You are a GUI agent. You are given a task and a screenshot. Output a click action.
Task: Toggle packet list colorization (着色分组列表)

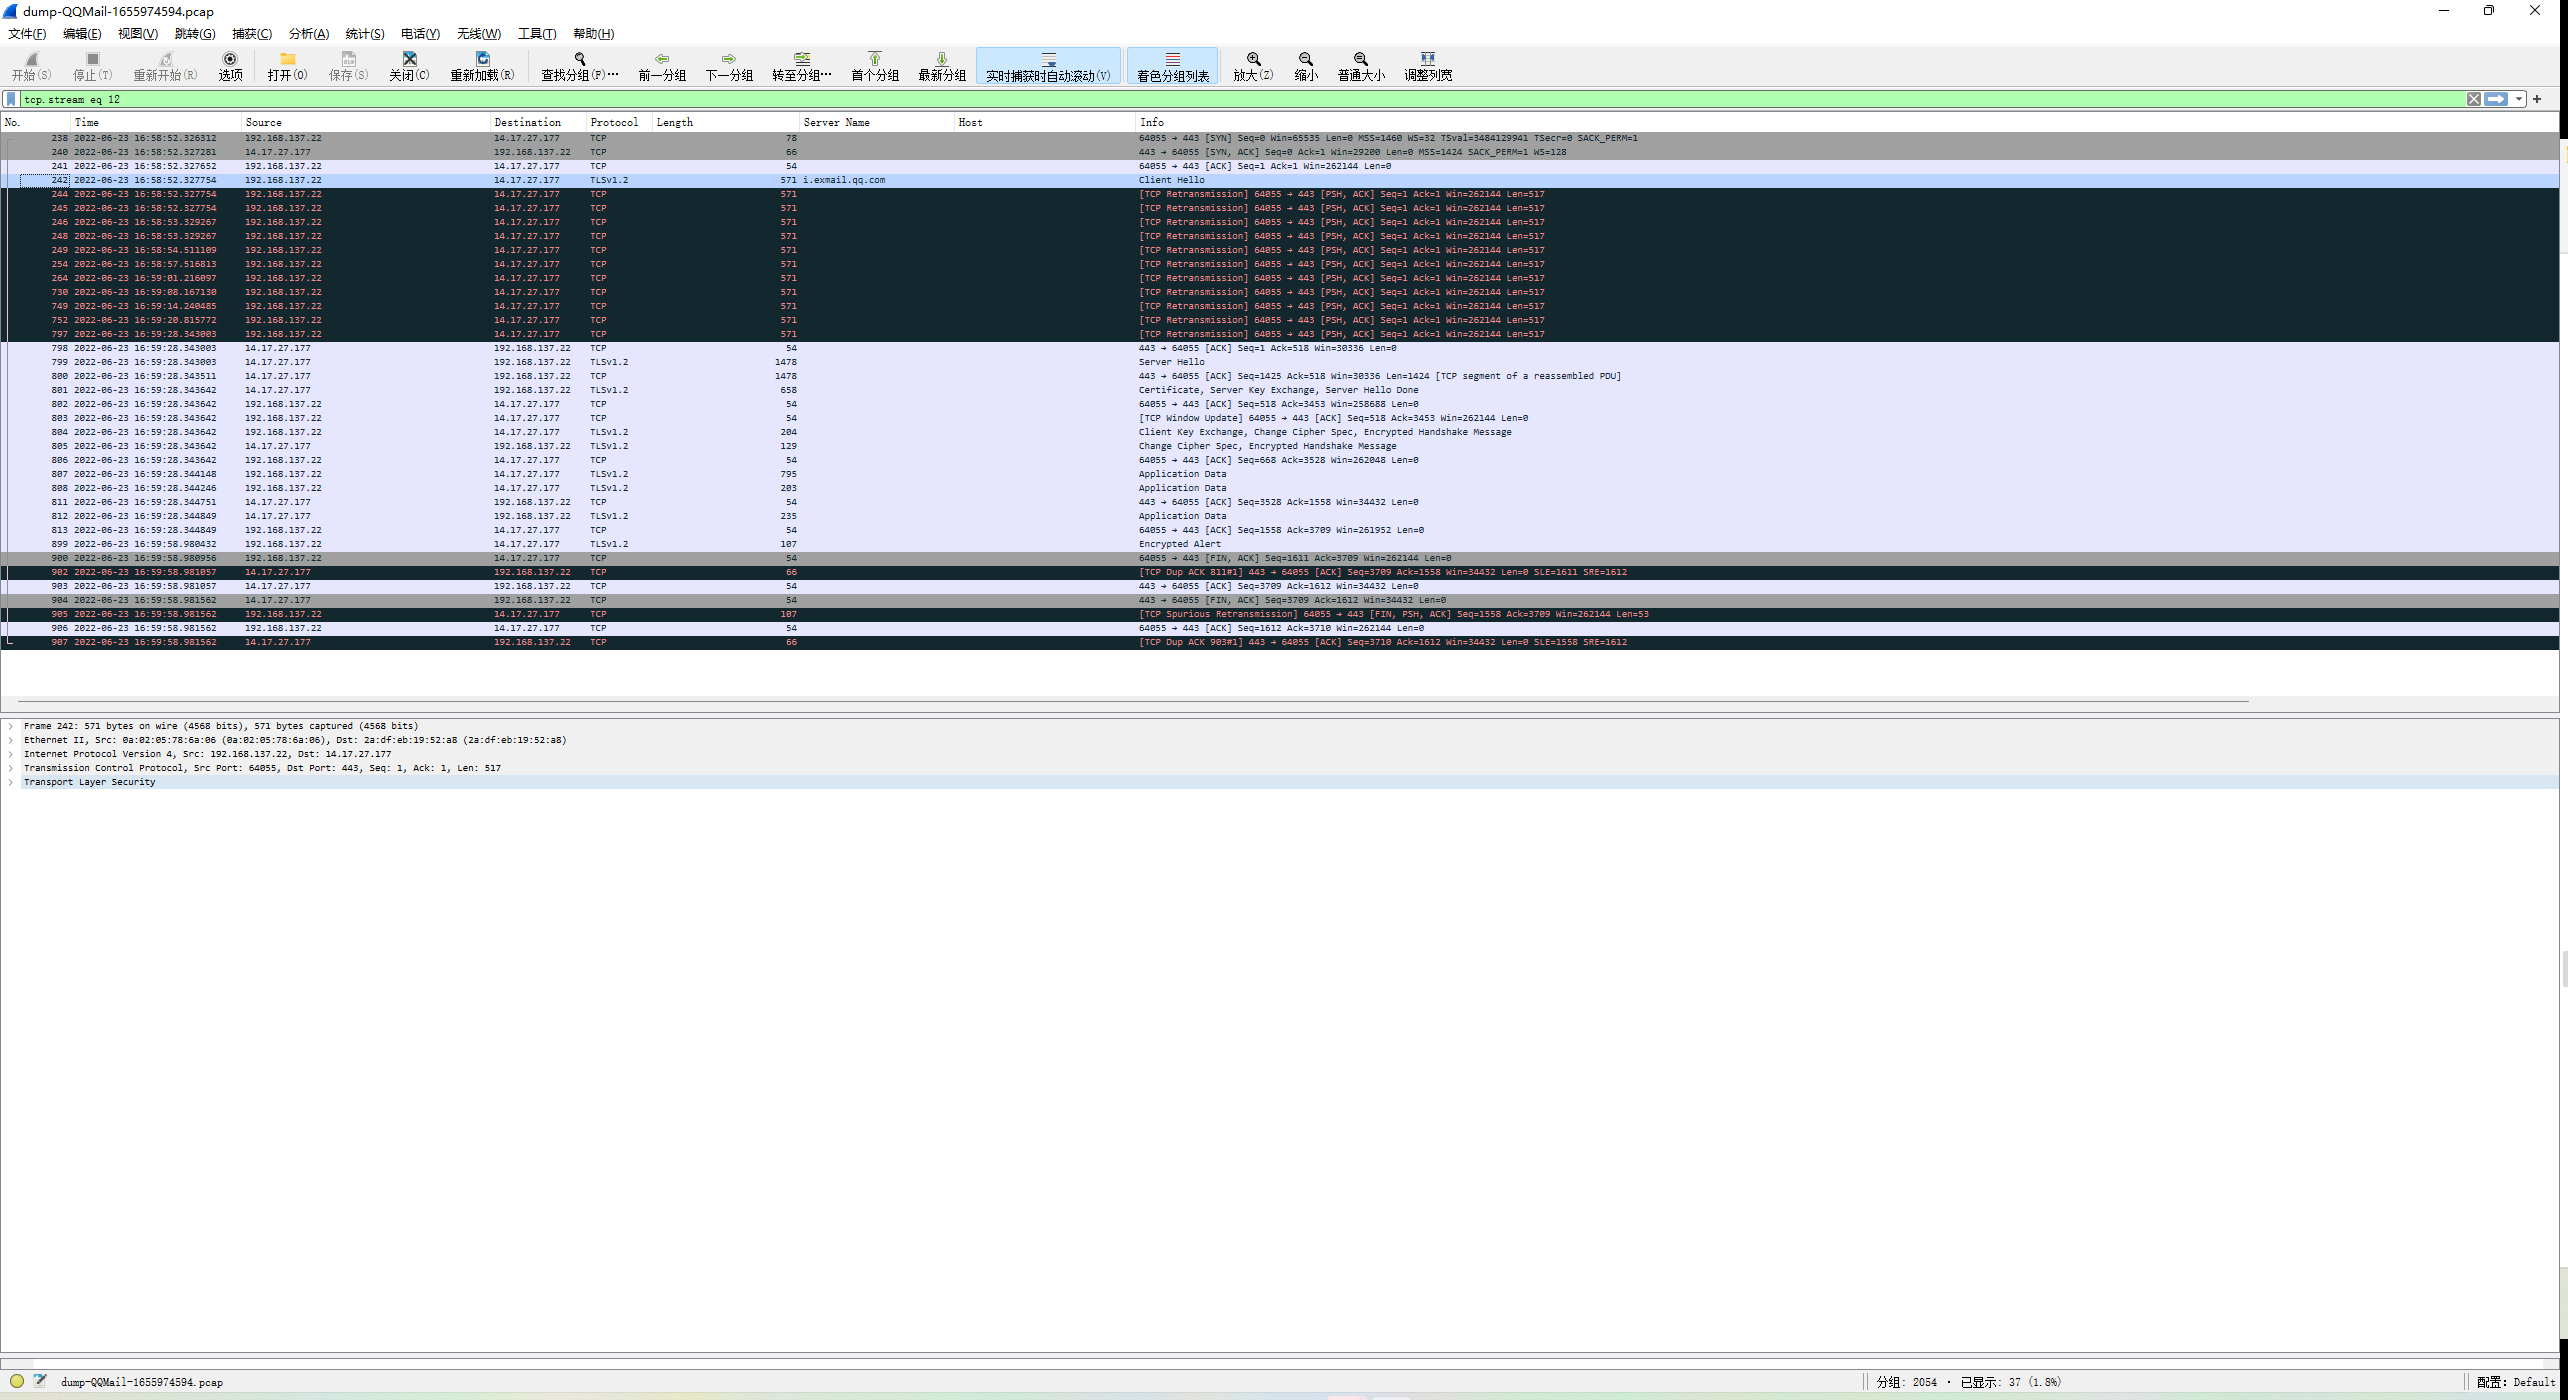click(x=1173, y=65)
